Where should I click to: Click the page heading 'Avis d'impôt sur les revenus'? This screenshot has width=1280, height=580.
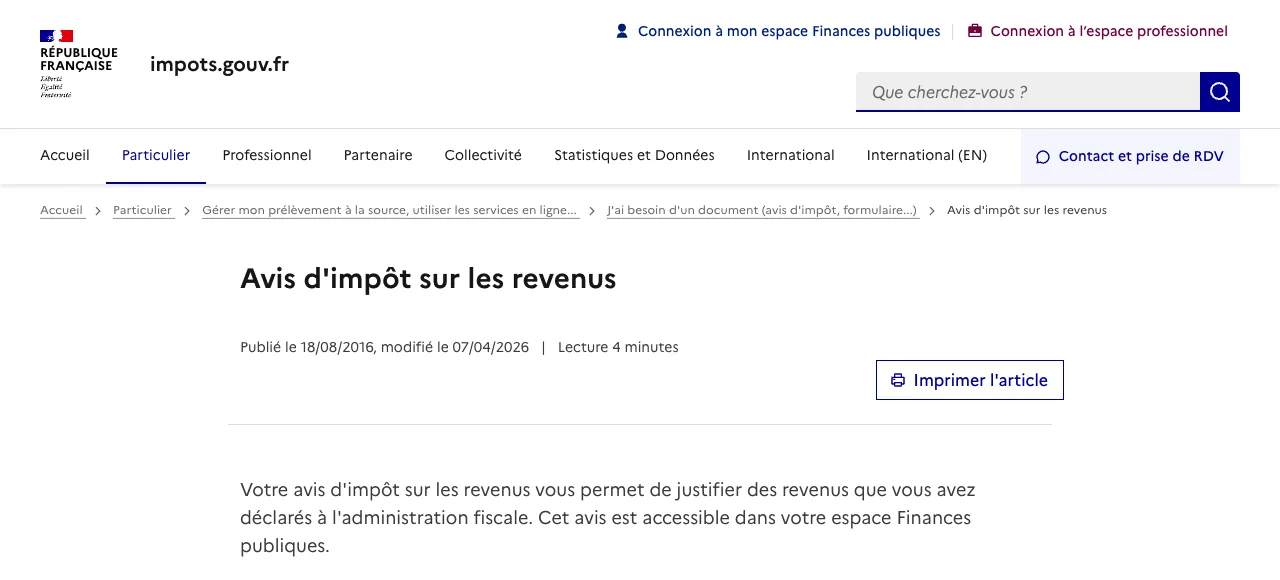point(428,279)
